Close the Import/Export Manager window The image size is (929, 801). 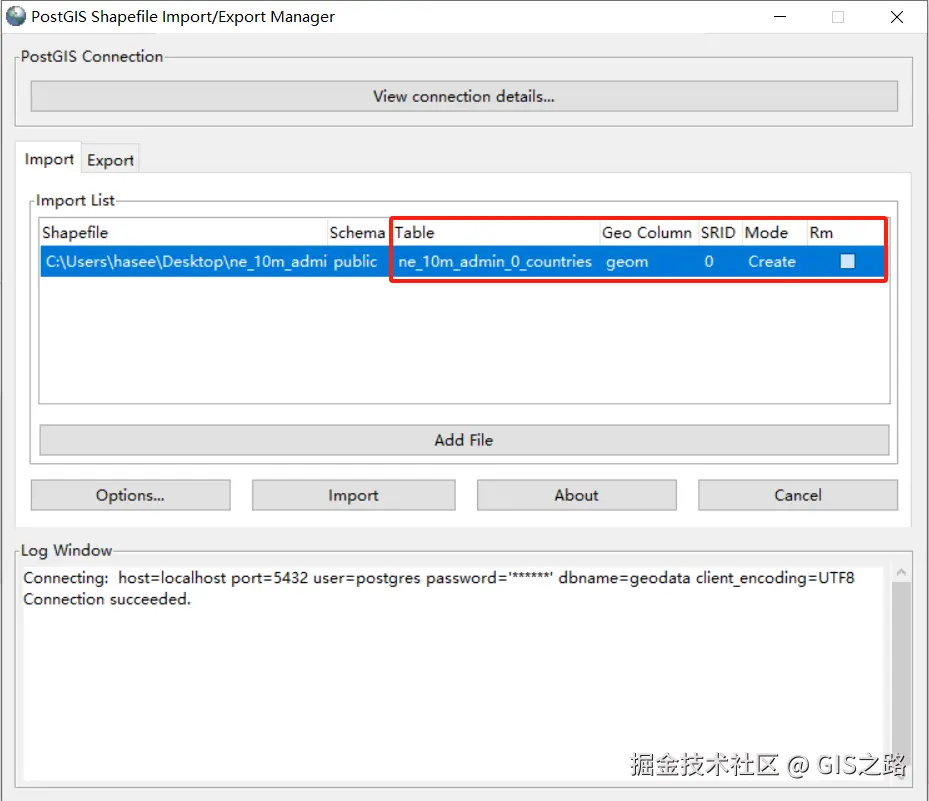coord(896,17)
